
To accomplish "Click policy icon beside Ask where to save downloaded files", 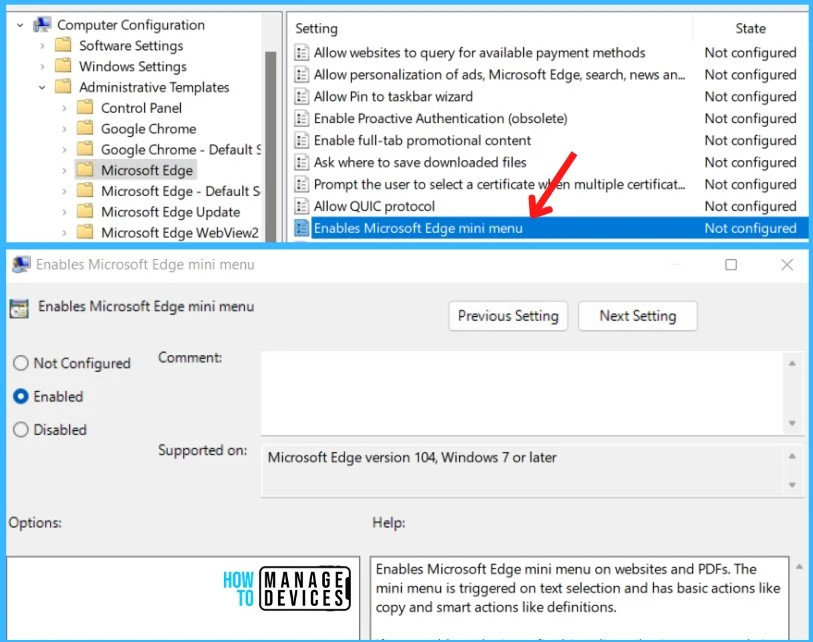I will pos(302,162).
